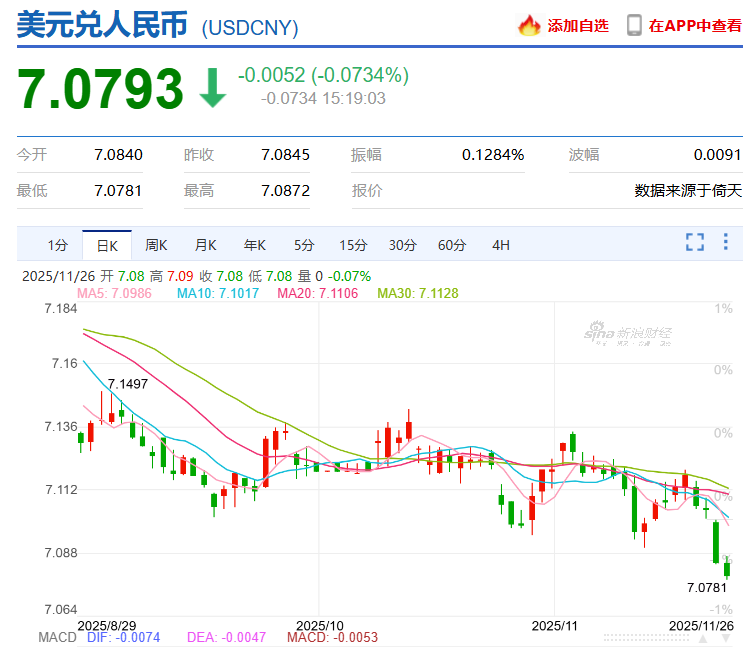Click the green down arrow price indicator
This screenshot has width=756, height=647.
tap(213, 87)
